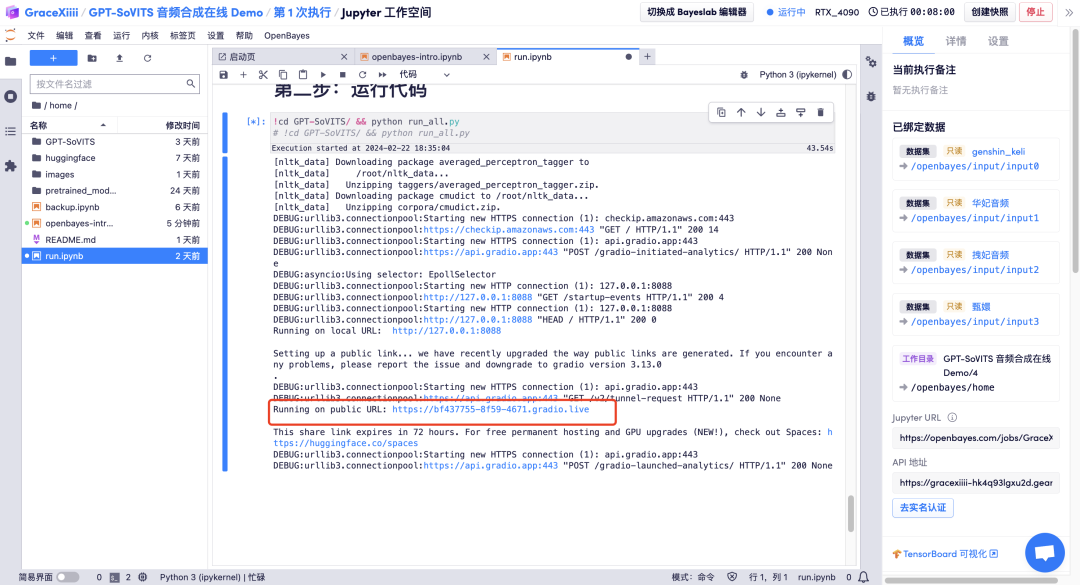Refresh the file list
1080x585 pixels.
(147, 59)
